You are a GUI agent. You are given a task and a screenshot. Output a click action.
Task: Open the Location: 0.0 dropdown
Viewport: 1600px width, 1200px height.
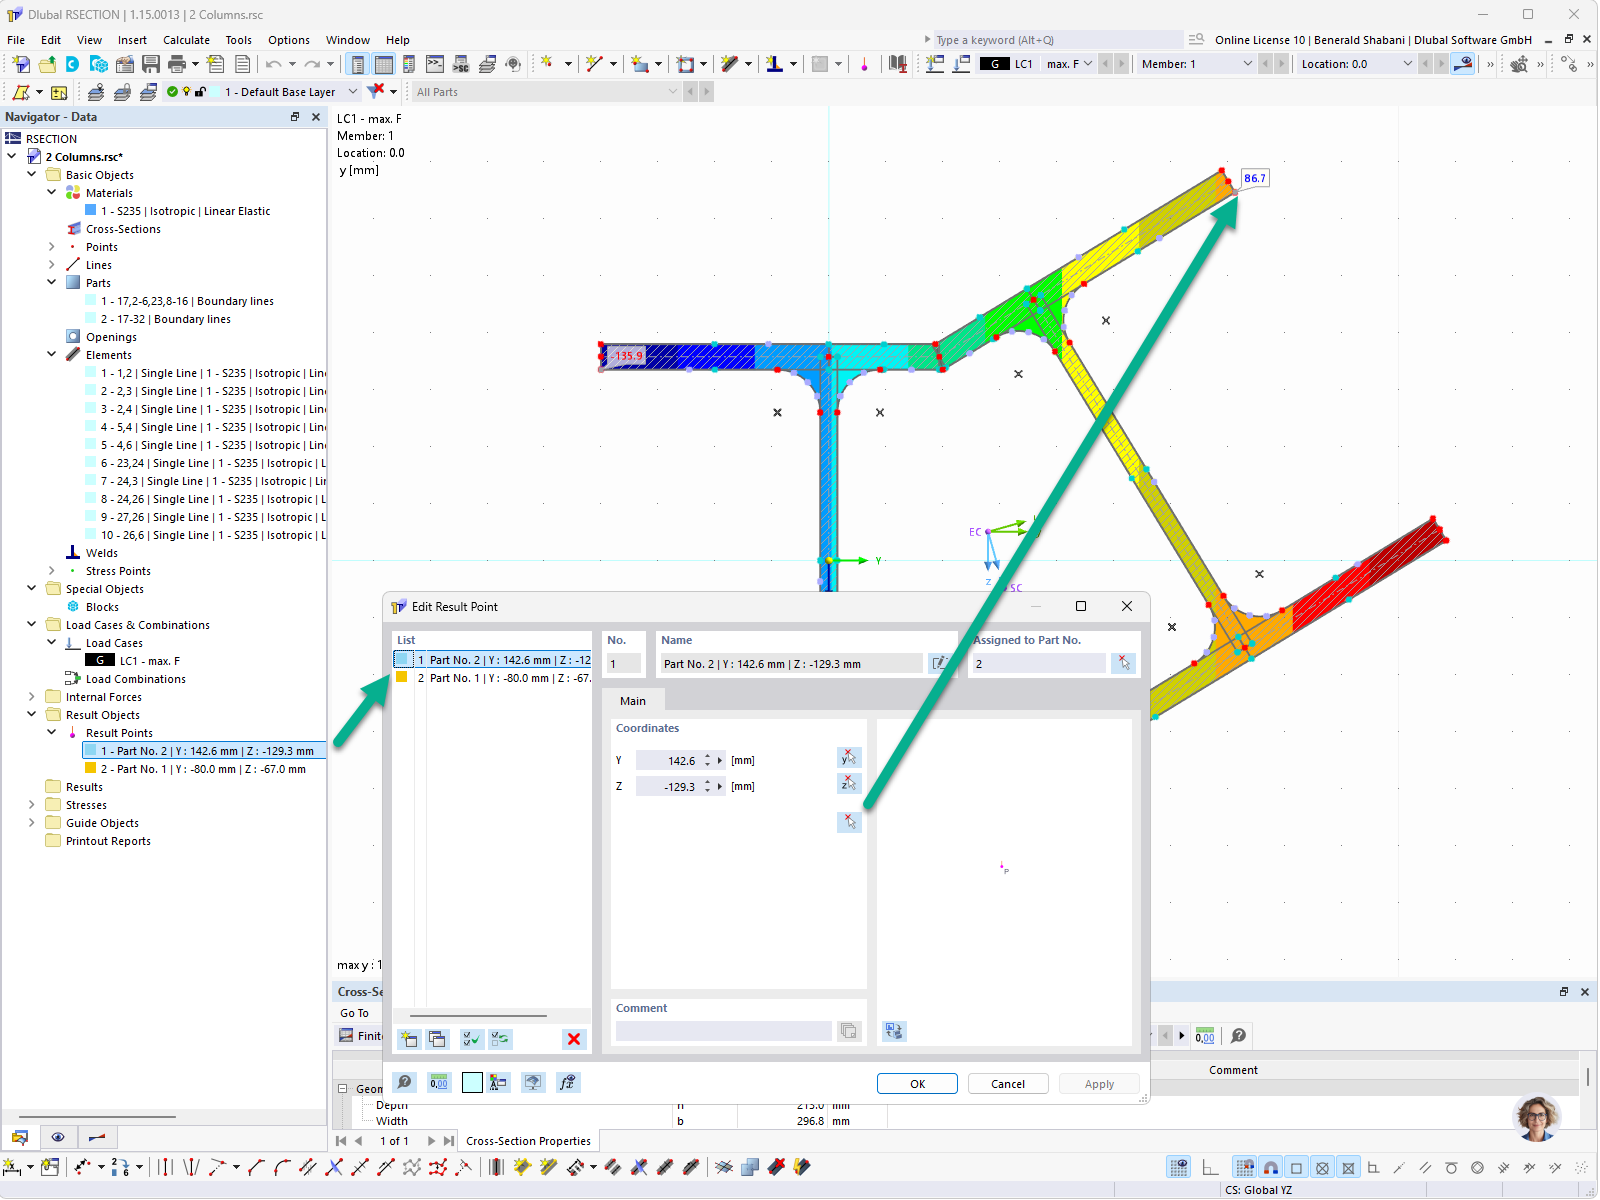coord(1408,64)
